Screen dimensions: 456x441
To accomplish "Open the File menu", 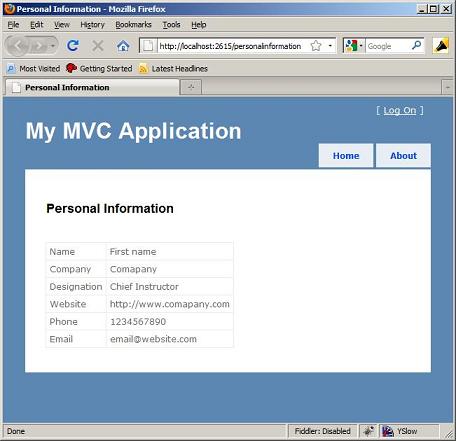I will coord(13,25).
